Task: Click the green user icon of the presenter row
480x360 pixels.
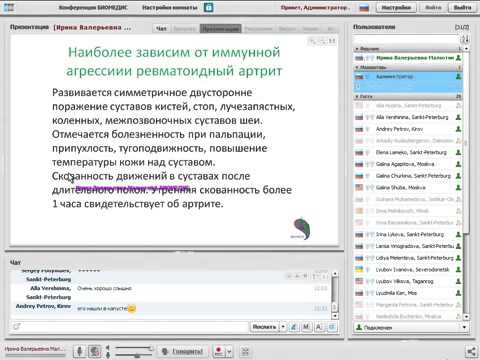Action: (x=458, y=58)
